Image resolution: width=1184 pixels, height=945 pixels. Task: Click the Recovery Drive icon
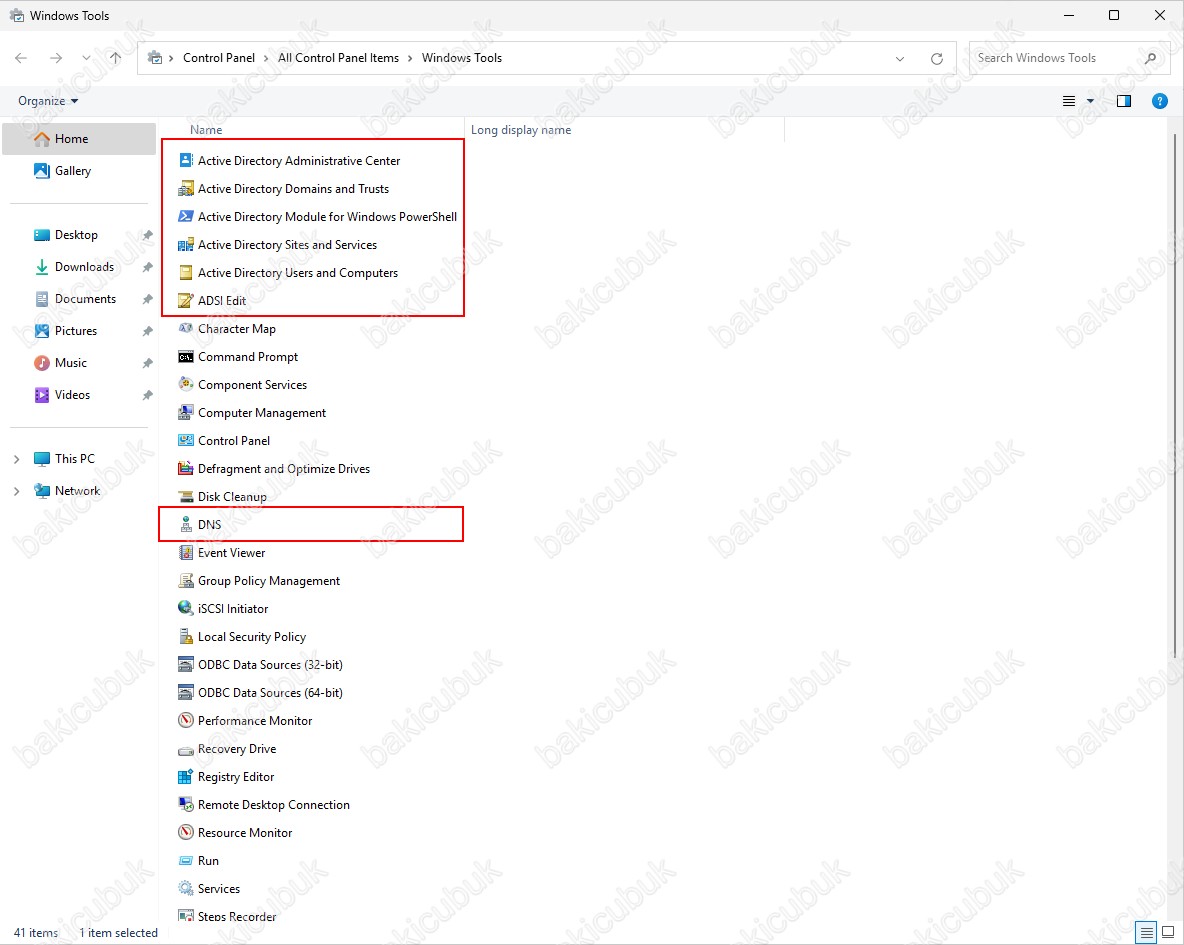coord(186,749)
